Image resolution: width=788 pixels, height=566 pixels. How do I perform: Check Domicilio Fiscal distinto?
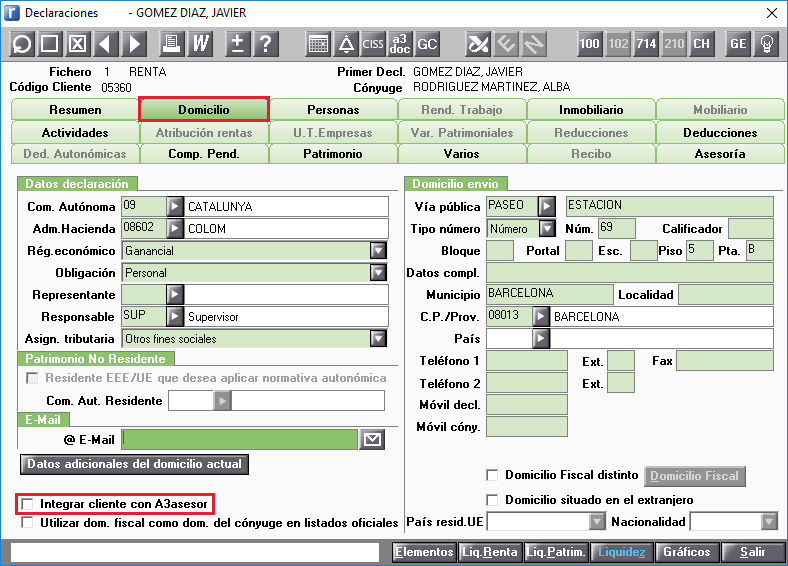tap(492, 475)
